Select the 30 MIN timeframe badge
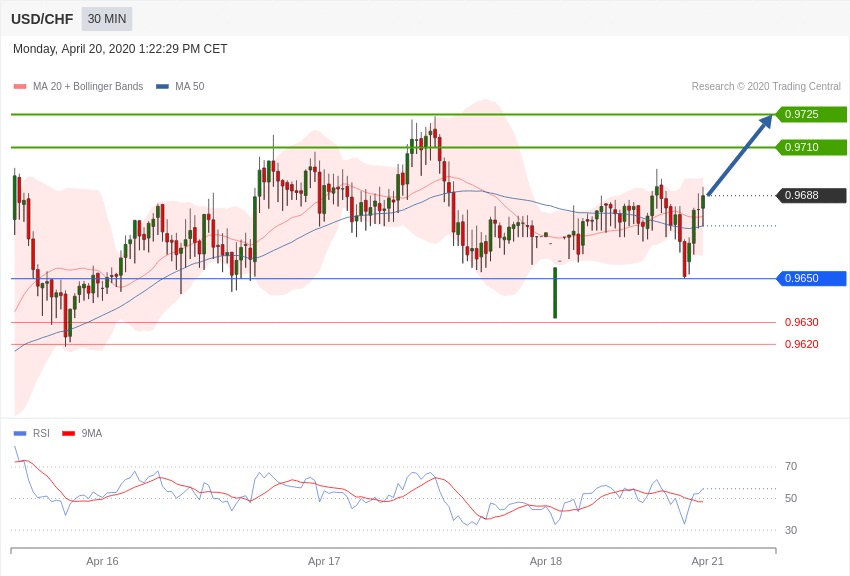 pyautogui.click(x=107, y=19)
